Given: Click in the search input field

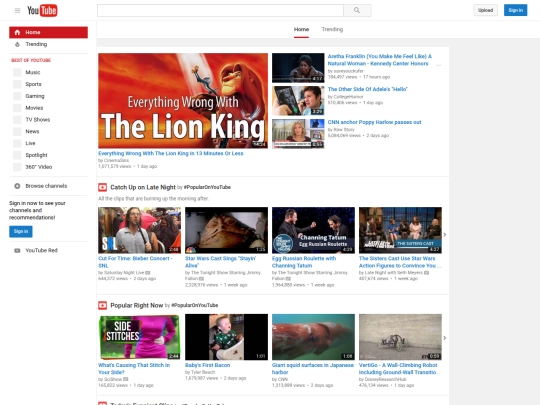Looking at the screenshot, I should click(x=220, y=10).
